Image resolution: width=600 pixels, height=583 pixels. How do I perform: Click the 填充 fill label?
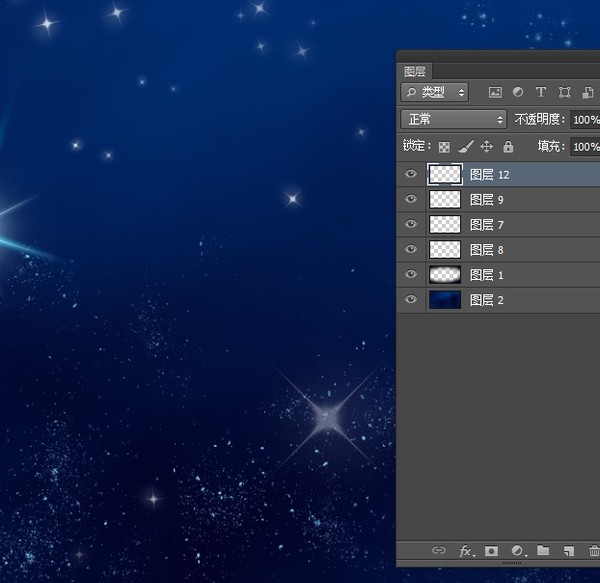click(x=551, y=146)
